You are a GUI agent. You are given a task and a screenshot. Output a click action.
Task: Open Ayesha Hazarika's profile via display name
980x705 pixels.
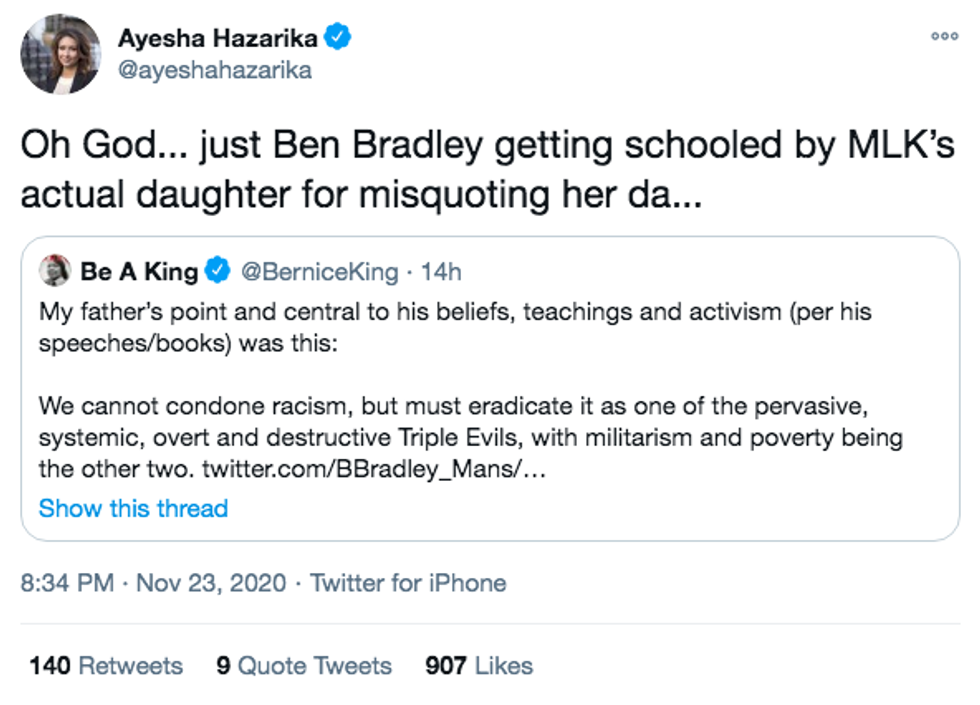coord(218,39)
